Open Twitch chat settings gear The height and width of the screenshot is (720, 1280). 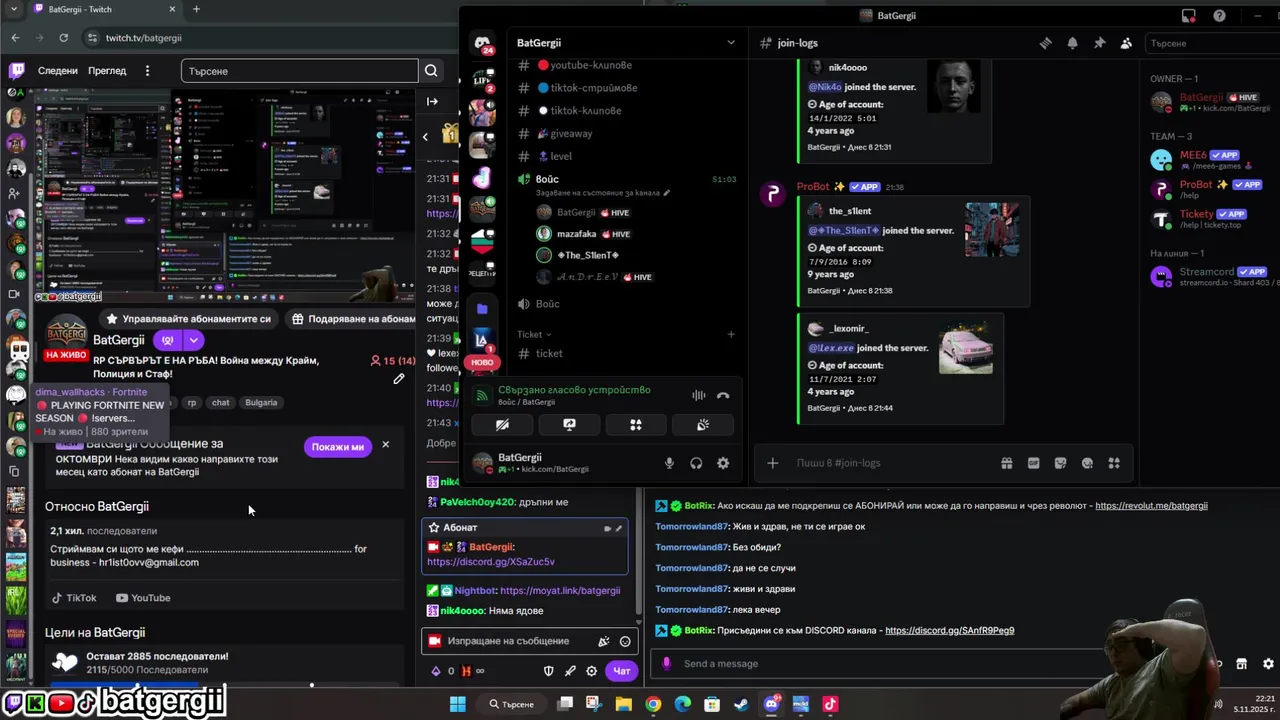click(x=591, y=671)
